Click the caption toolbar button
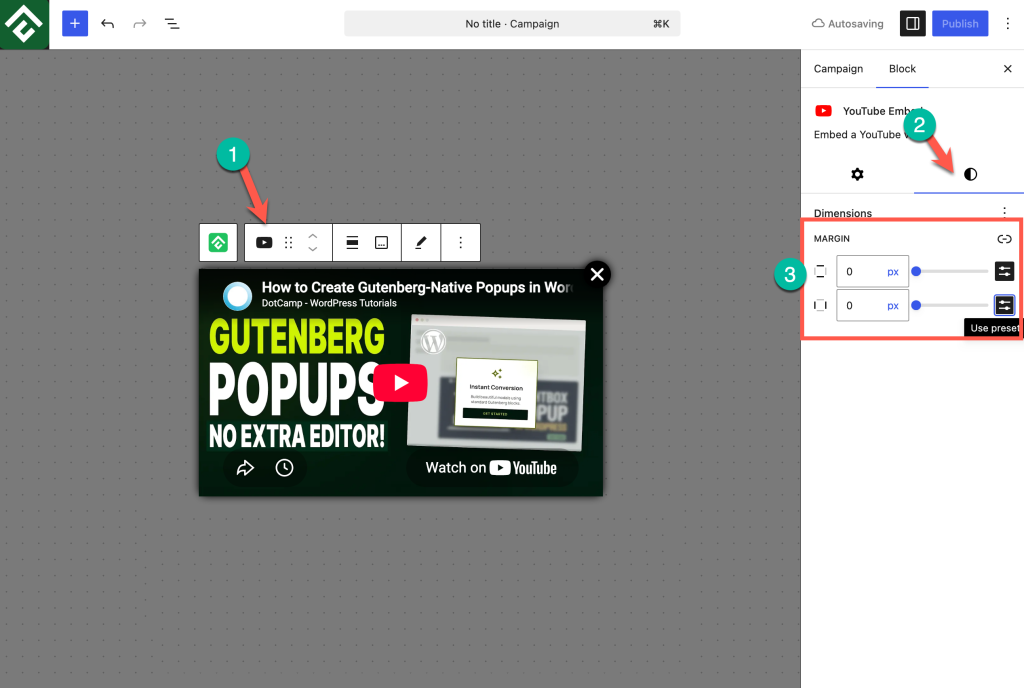1024x688 pixels. click(381, 243)
